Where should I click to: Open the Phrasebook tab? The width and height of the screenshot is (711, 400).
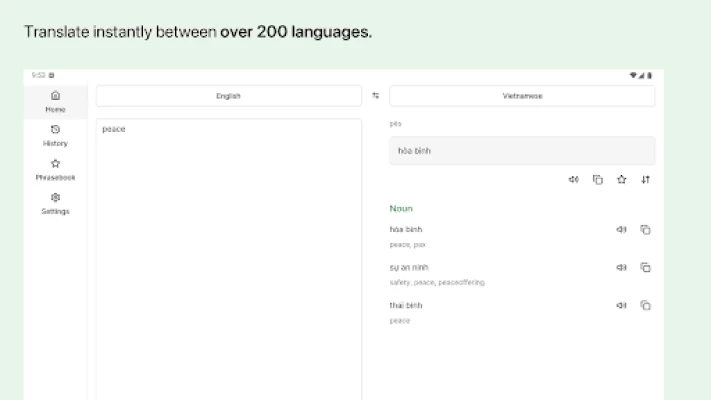pos(55,169)
